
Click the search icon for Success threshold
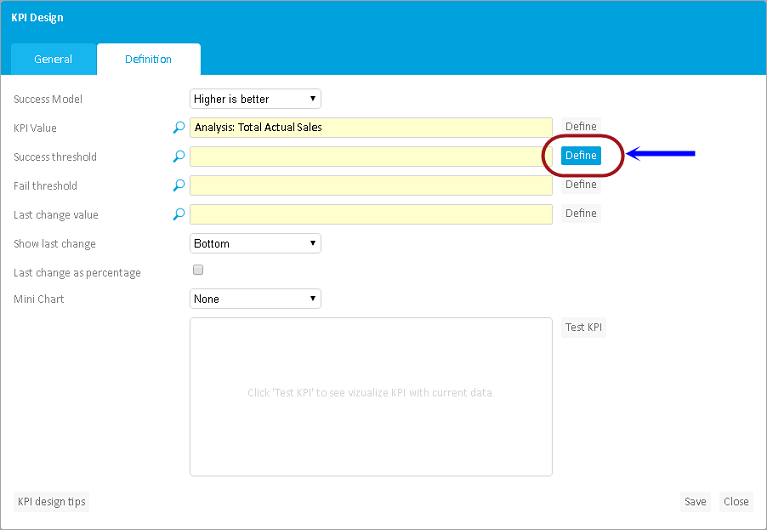(x=179, y=156)
